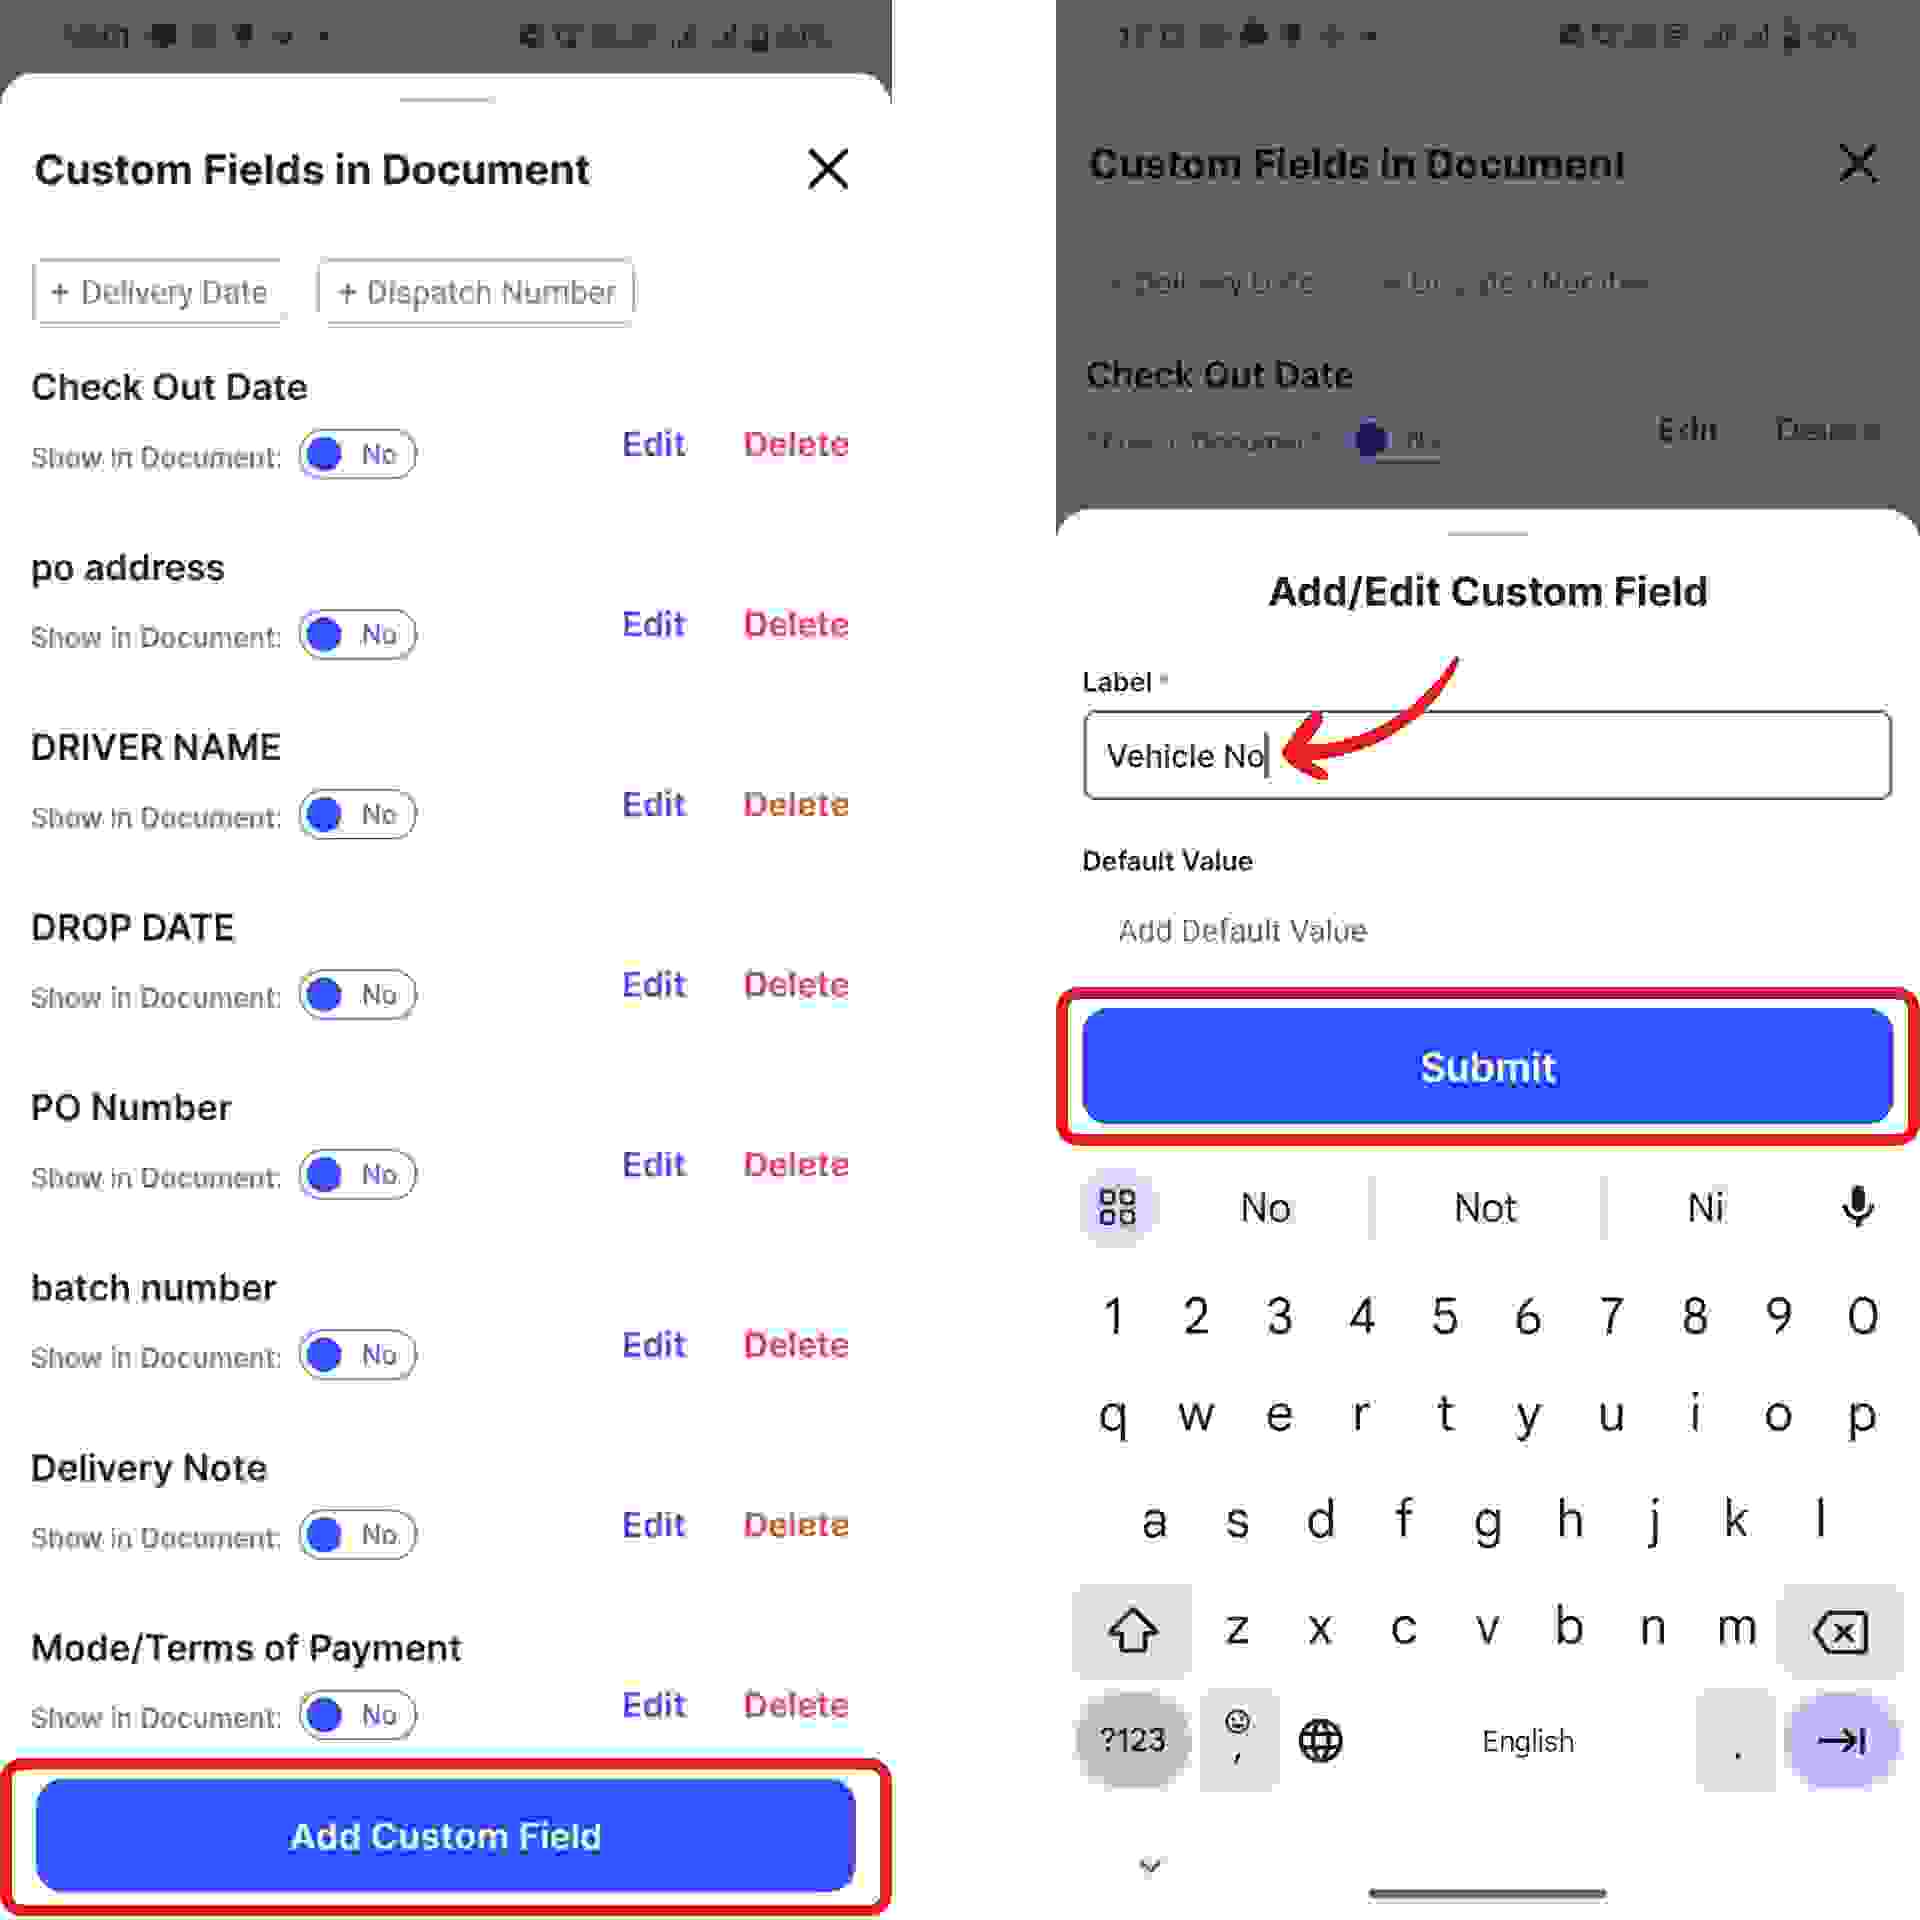
Task: Select the 'Not' keyboard suggestion
Action: pos(1485,1208)
